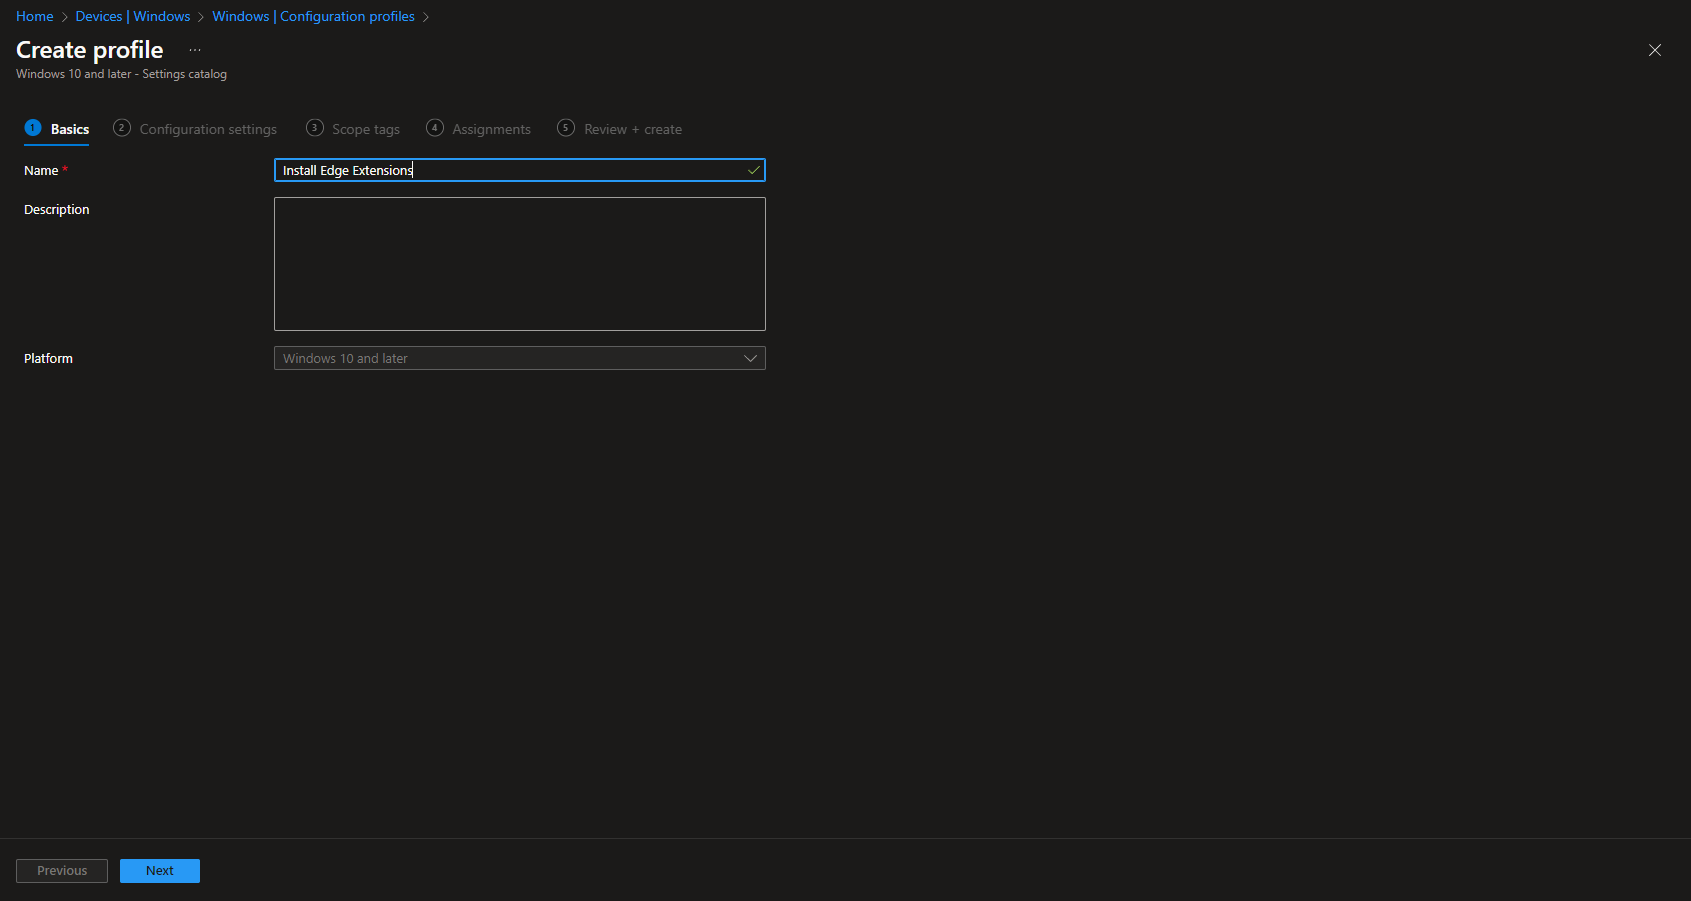
Task: Jump to the Assignments step
Action: click(x=491, y=128)
